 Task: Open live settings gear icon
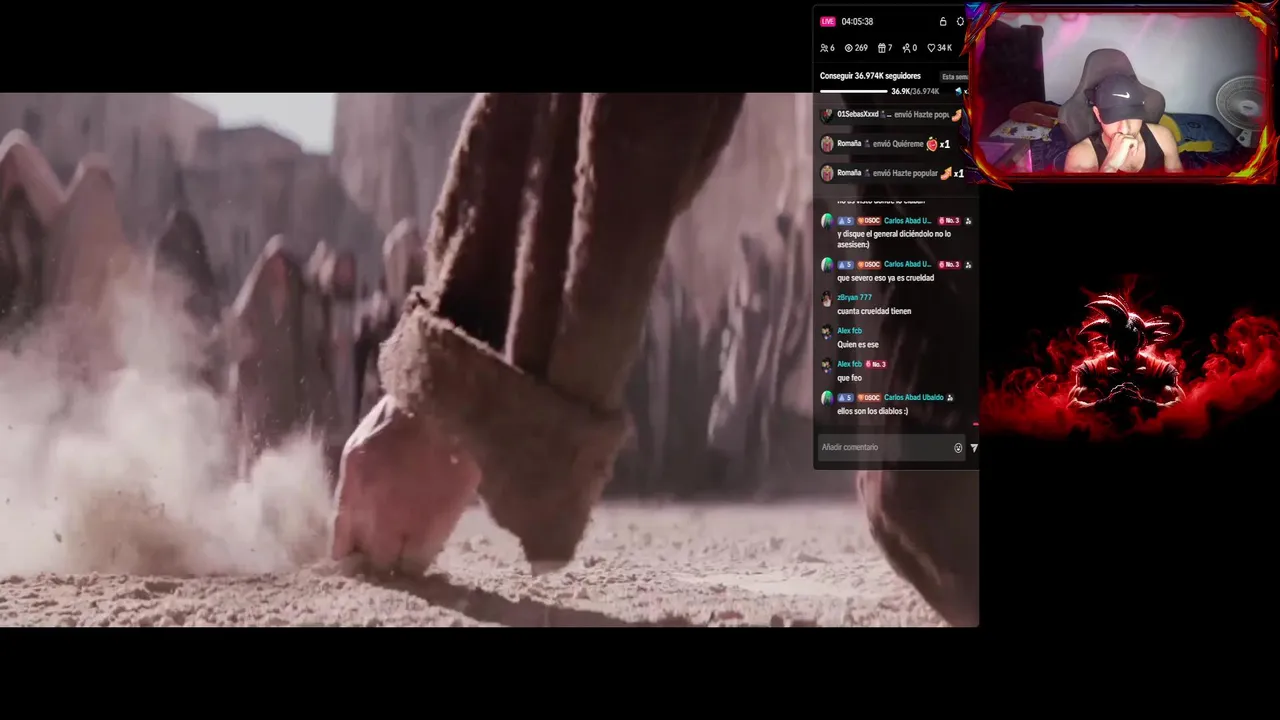(960, 21)
